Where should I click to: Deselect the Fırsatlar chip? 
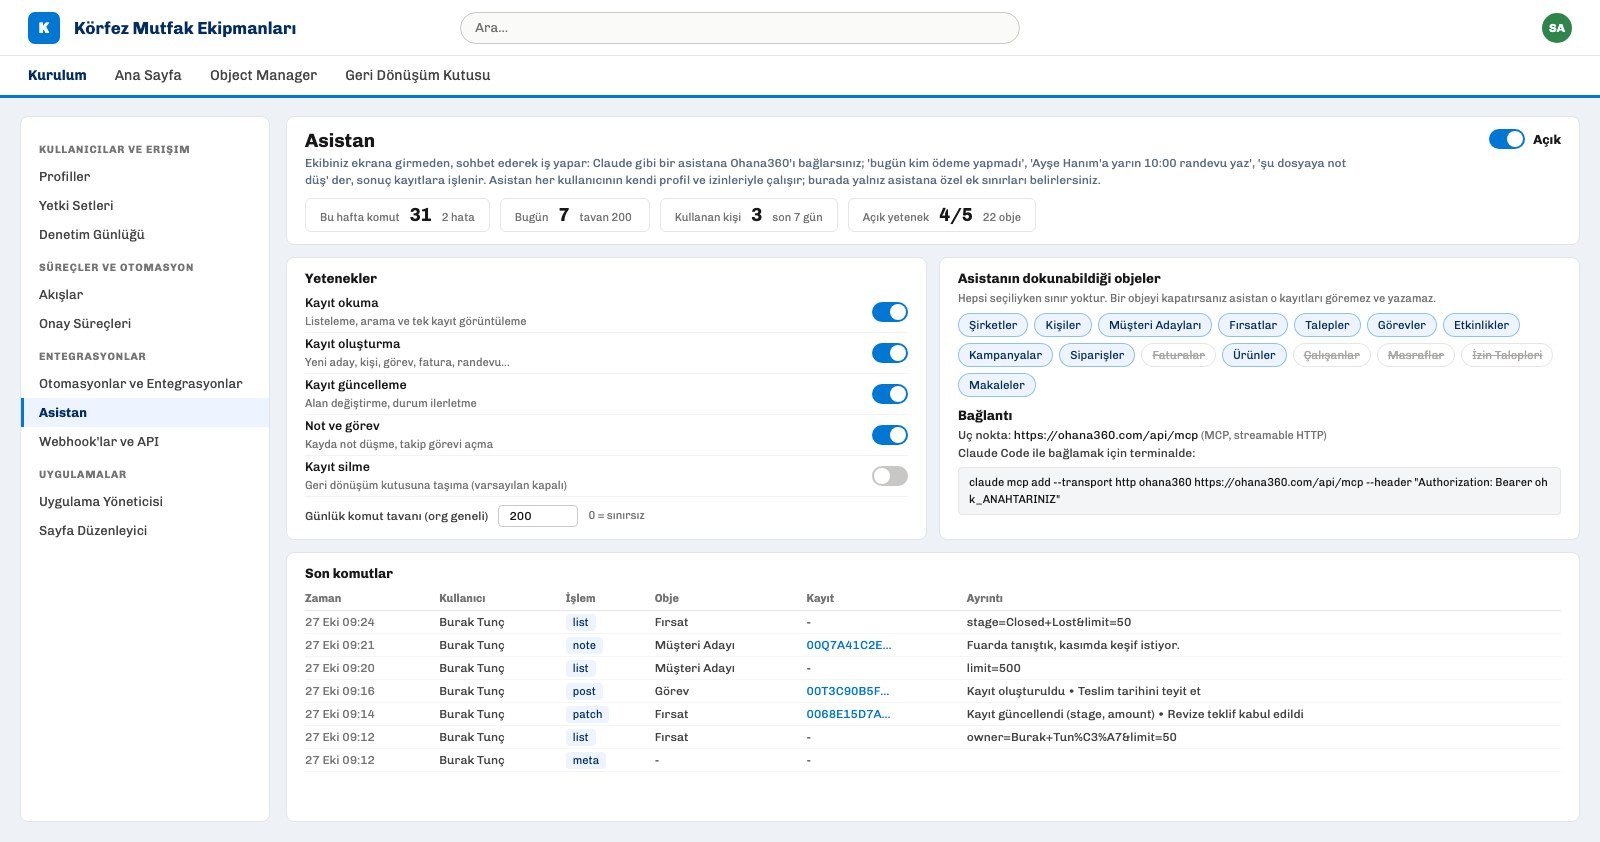[x=1253, y=325]
